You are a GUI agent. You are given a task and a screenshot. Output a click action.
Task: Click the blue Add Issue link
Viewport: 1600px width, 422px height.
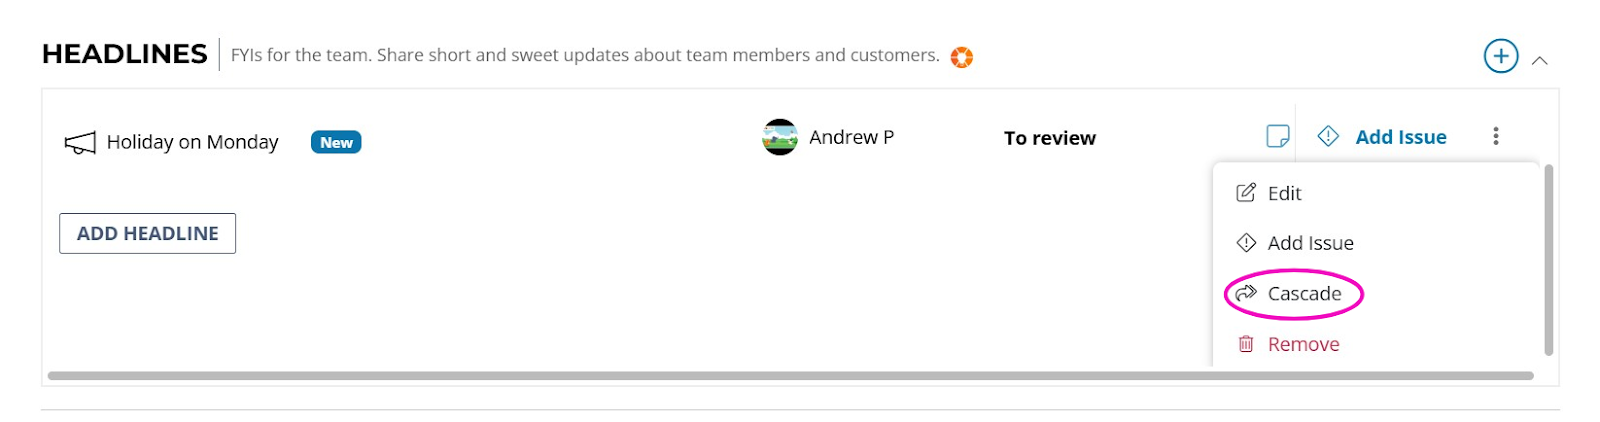pos(1400,137)
